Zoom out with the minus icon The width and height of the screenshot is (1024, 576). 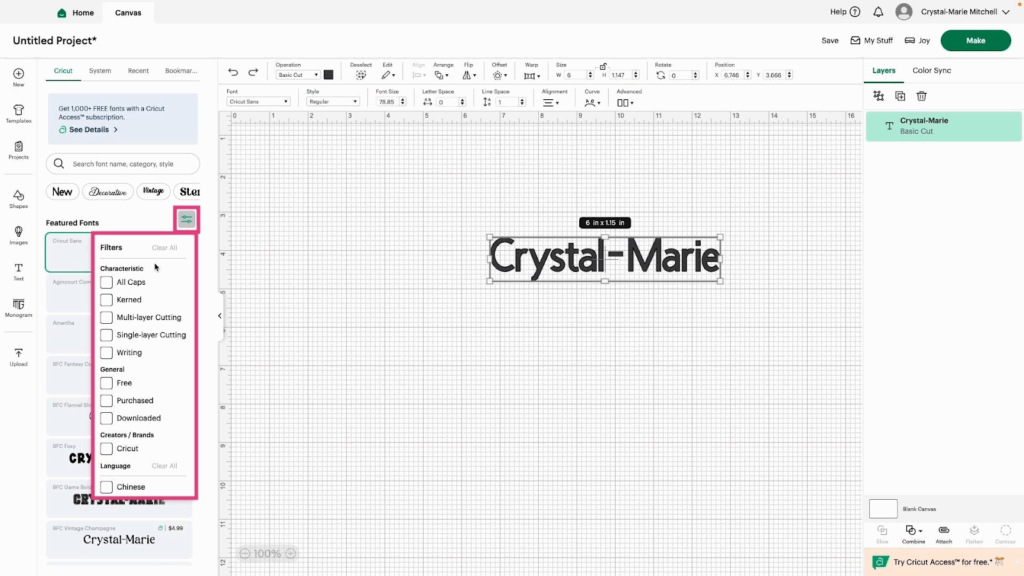click(x=245, y=553)
